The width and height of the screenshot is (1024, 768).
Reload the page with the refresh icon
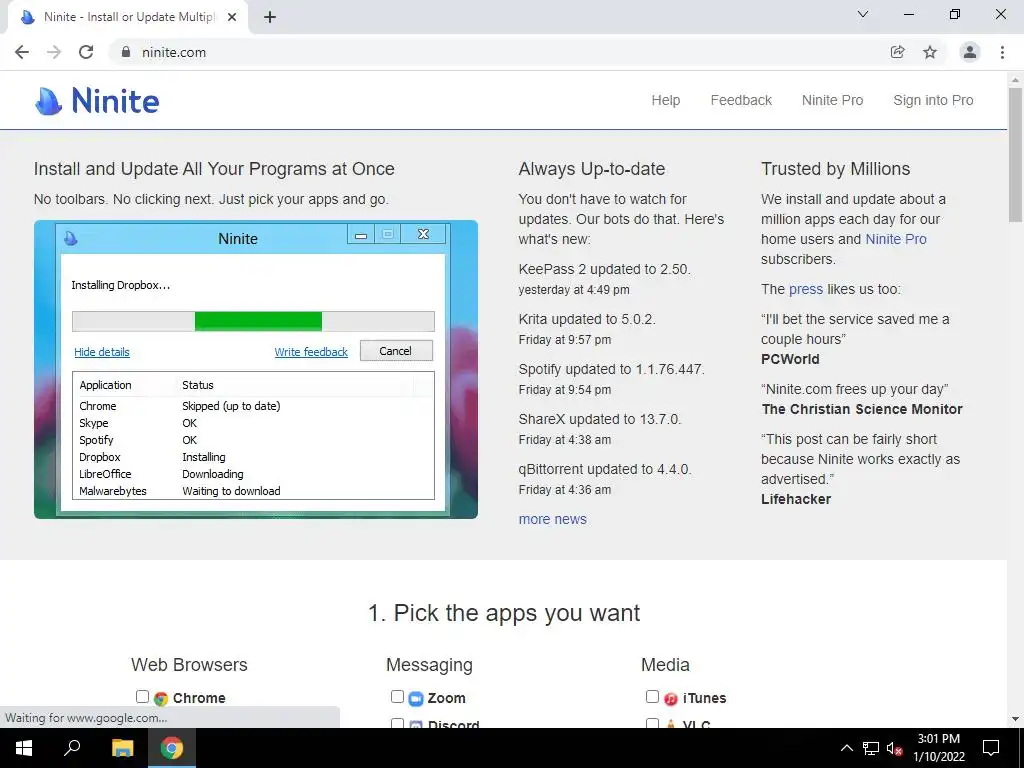pos(86,52)
